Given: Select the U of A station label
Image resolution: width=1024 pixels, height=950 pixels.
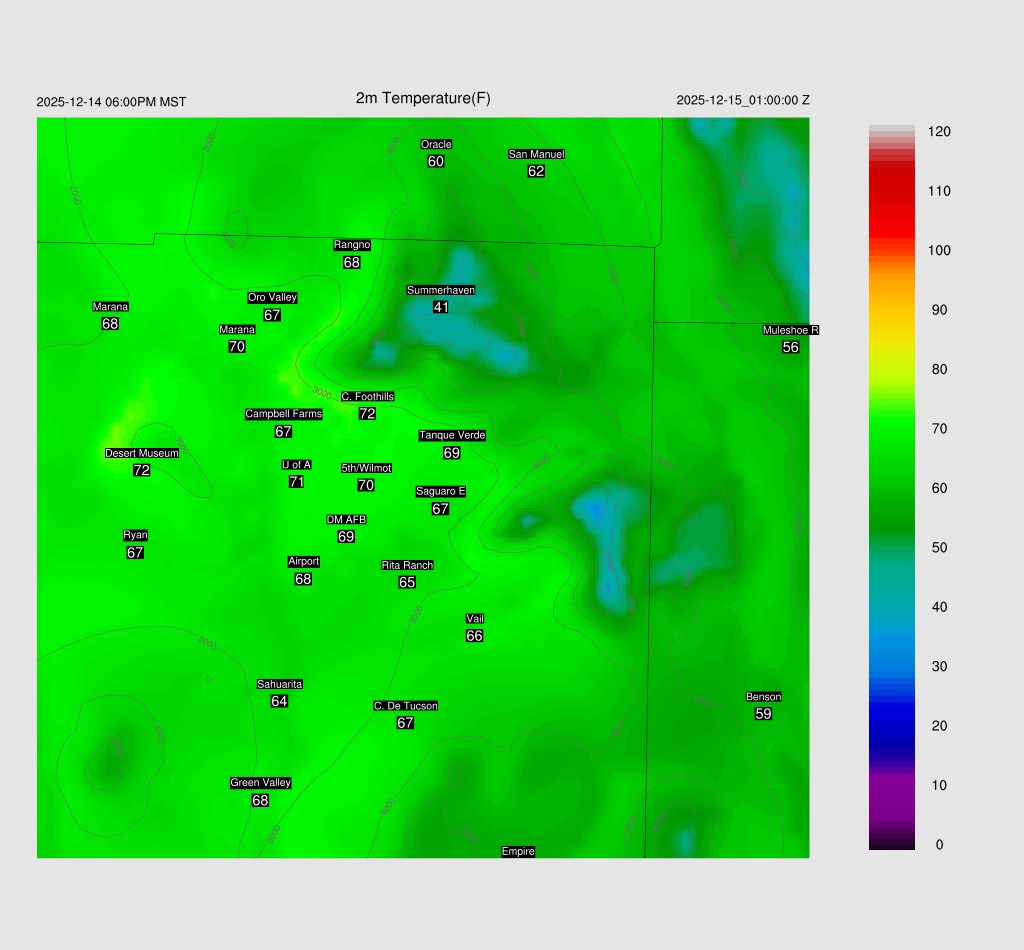Looking at the screenshot, I should pos(296,465).
